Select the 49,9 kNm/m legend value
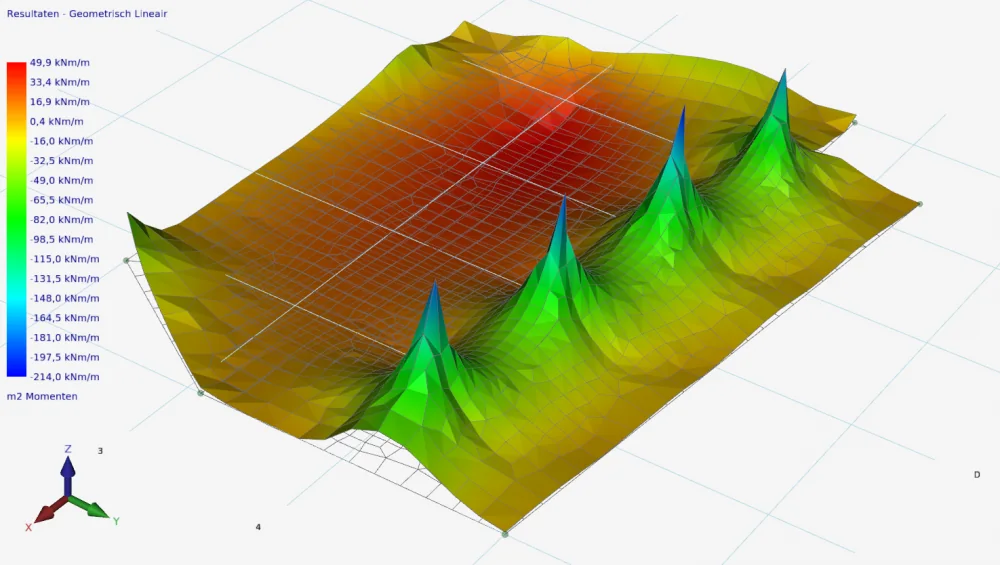This screenshot has width=1000, height=565. click(x=59, y=62)
